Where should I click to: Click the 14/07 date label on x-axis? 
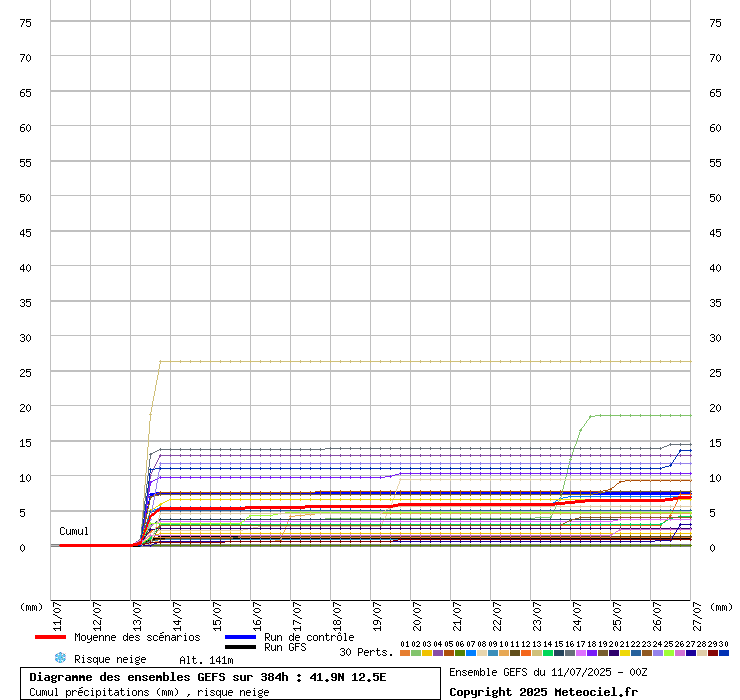click(177, 616)
